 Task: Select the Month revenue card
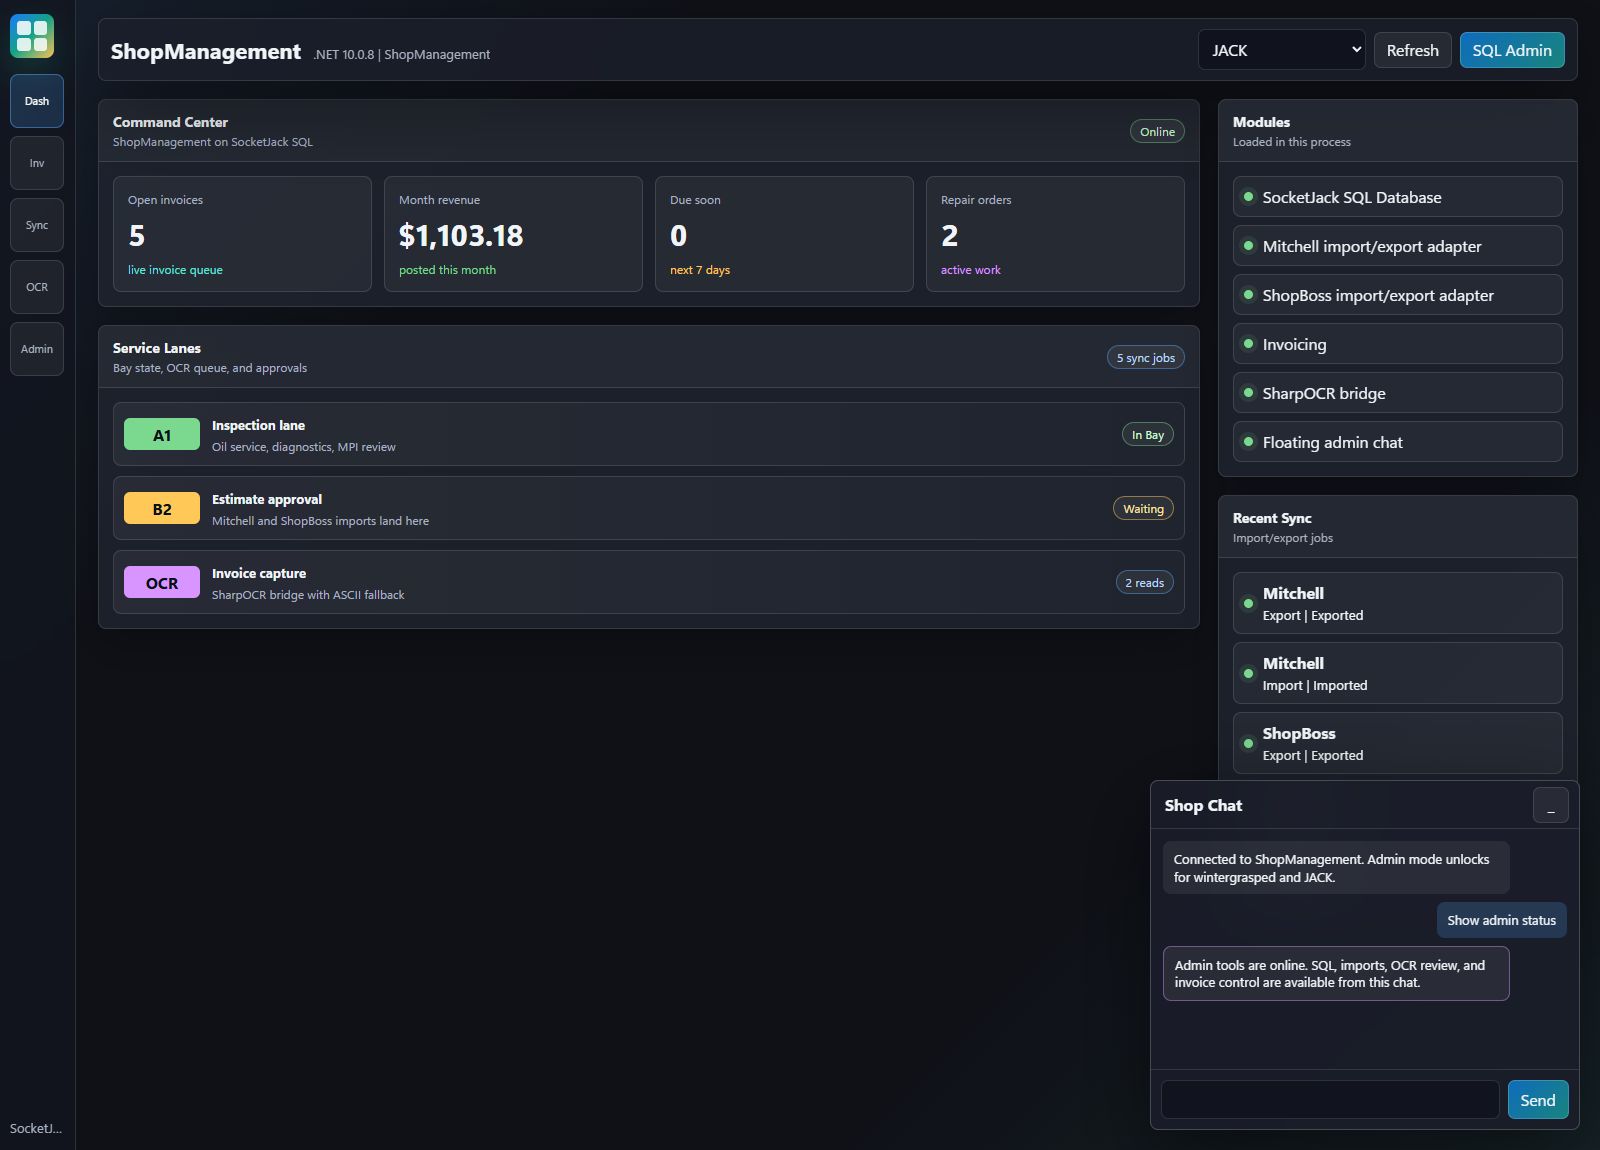click(x=513, y=234)
